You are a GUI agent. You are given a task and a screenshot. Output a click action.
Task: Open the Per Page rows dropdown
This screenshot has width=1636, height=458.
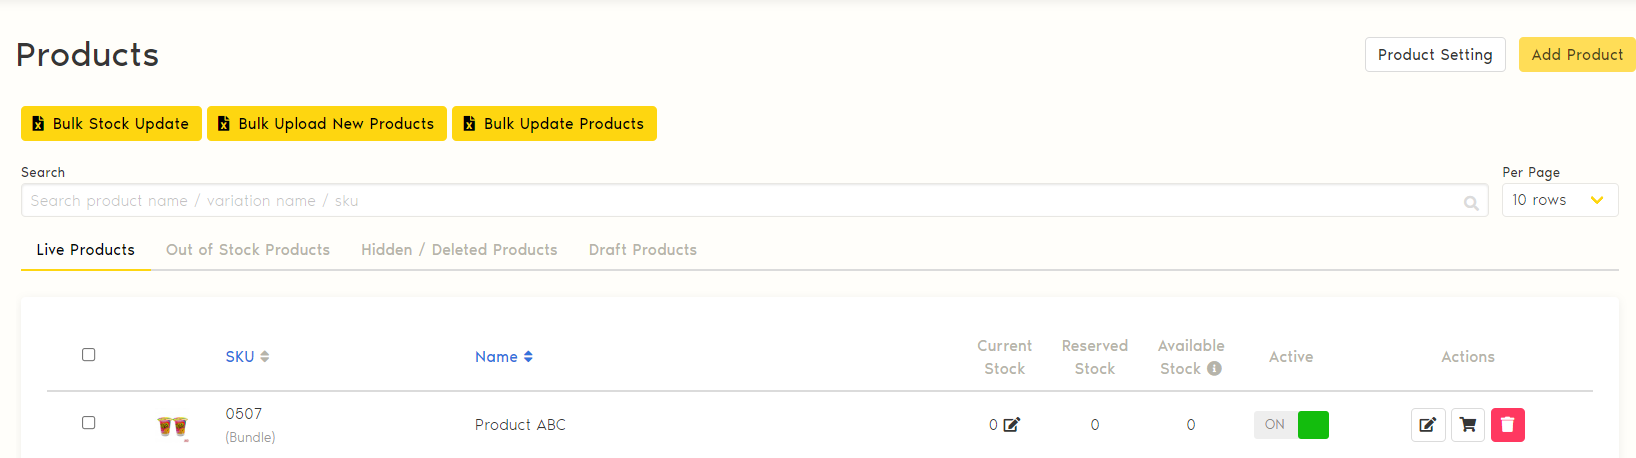(1559, 200)
